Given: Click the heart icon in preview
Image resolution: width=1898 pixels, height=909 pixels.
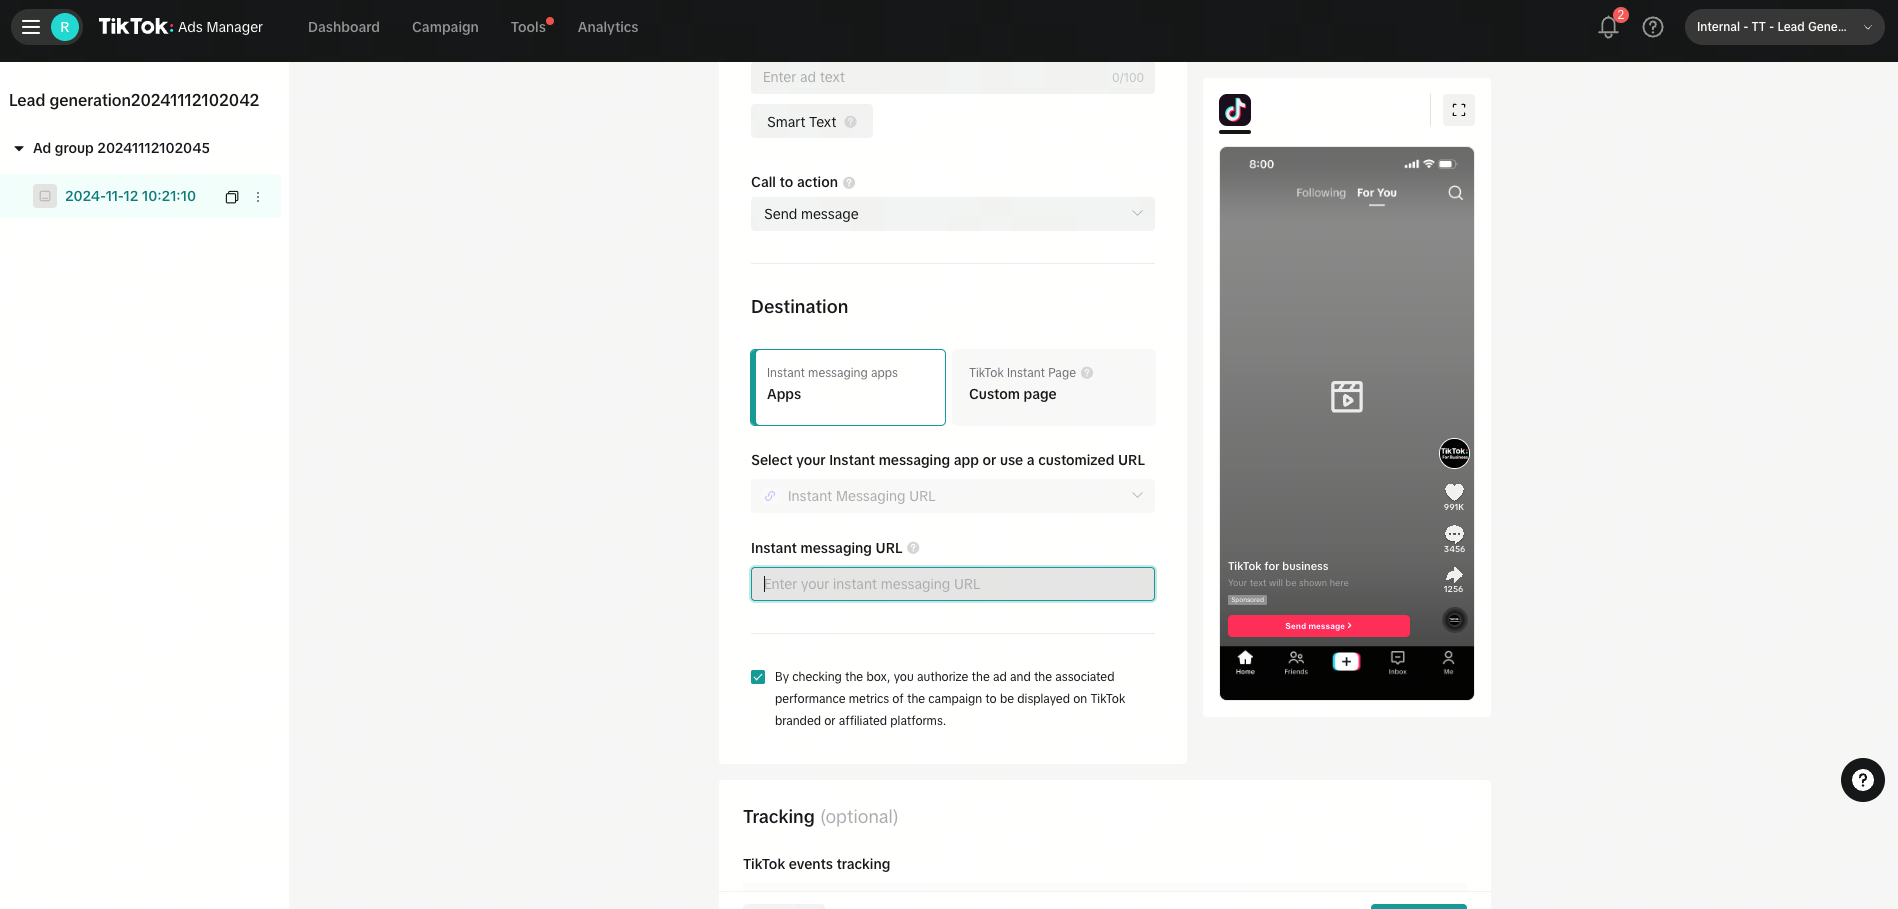Looking at the screenshot, I should (1454, 492).
